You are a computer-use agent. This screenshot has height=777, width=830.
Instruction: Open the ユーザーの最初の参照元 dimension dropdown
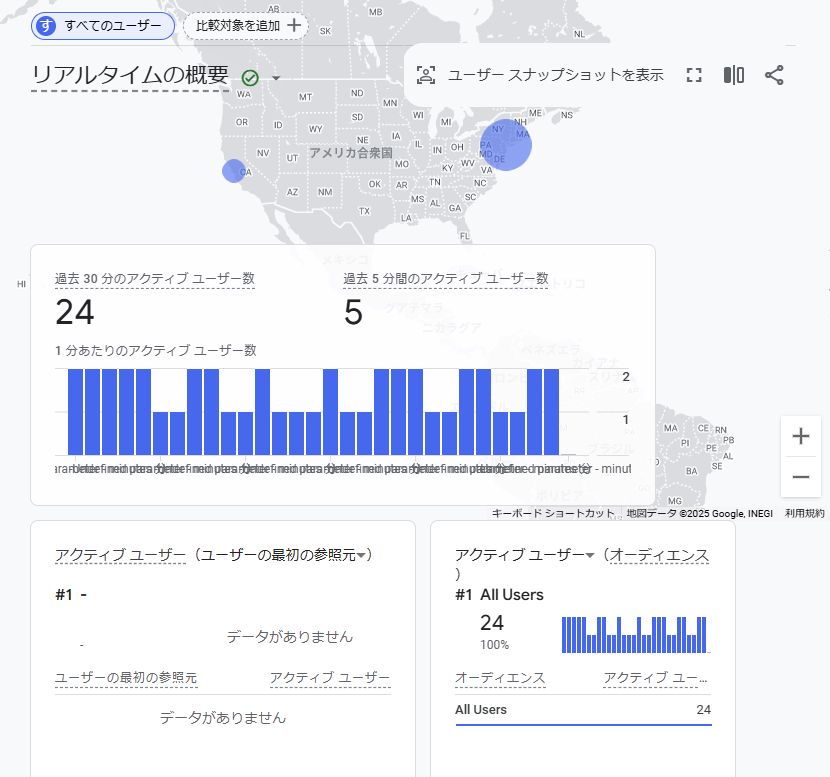tap(362, 555)
